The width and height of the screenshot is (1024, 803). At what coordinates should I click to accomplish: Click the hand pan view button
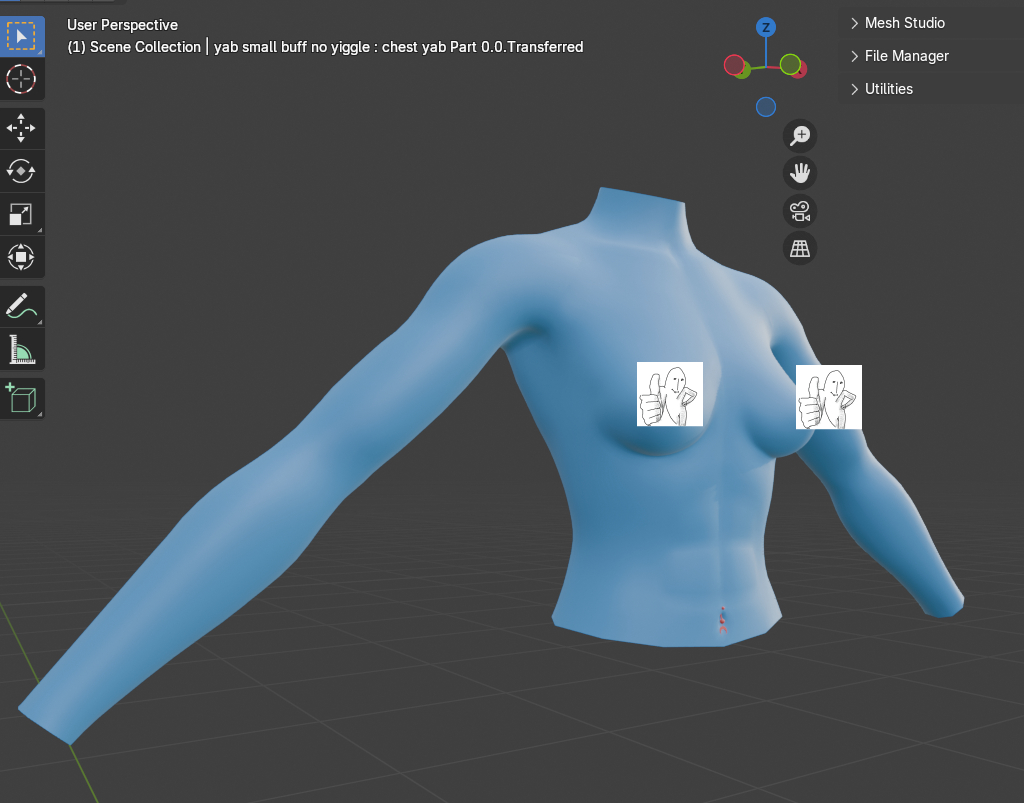[799, 174]
